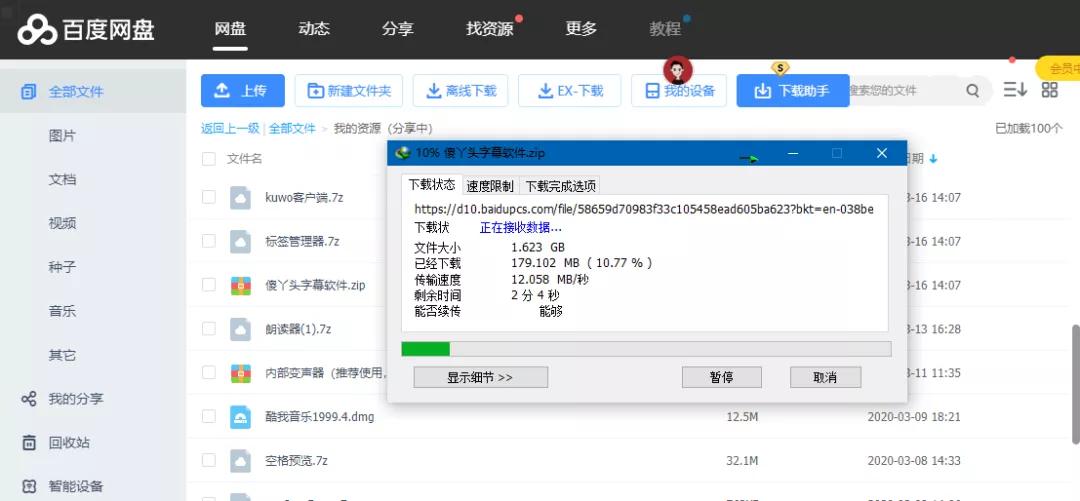
Task: Open 我的分享 in the sidebar
Action: tap(76, 398)
